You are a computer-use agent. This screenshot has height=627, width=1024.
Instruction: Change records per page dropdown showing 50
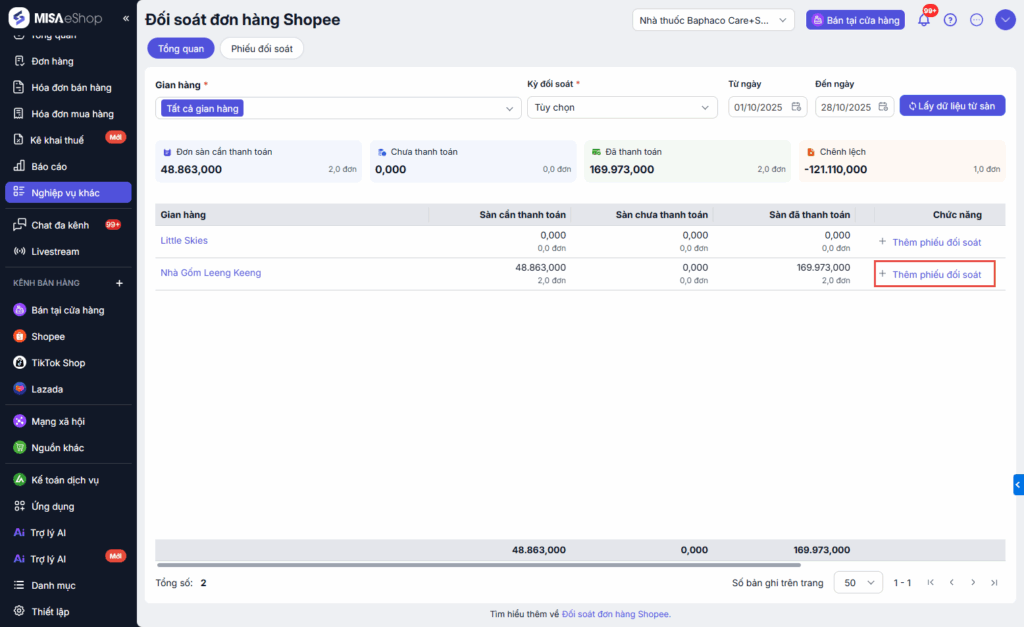point(858,582)
